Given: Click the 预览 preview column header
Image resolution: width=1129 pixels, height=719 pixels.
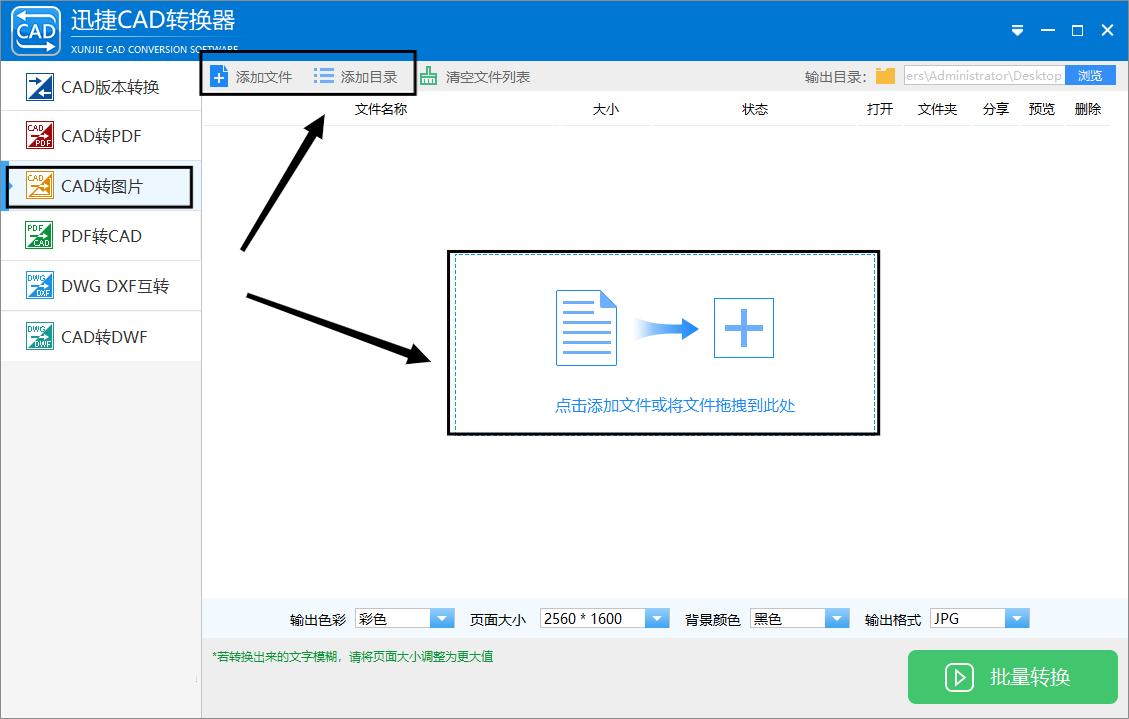Looking at the screenshot, I should 1041,110.
